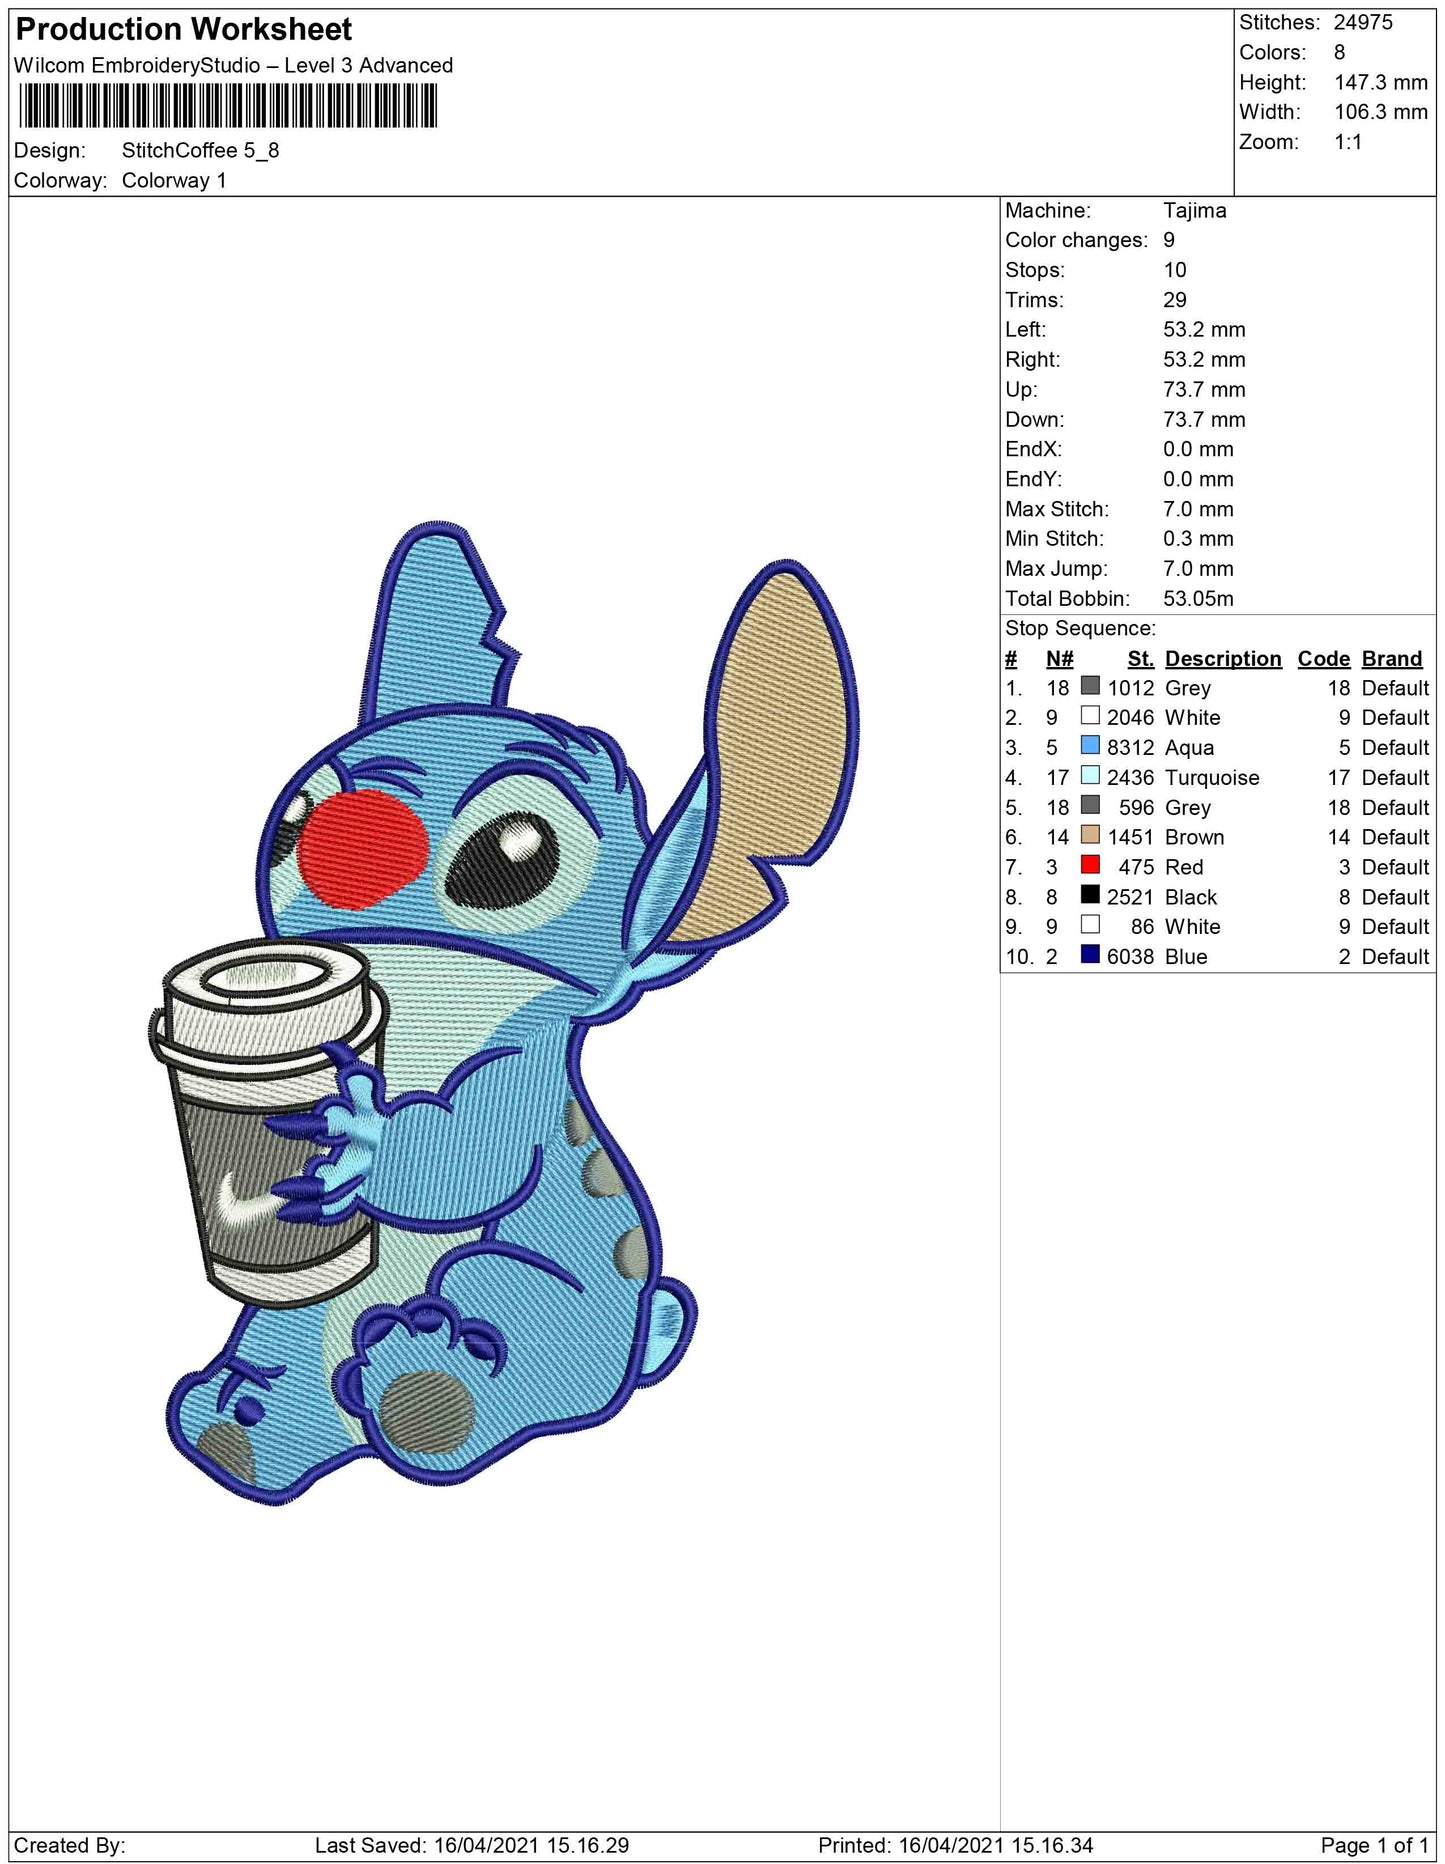This screenshot has height=1864, width=1445.
Task: Click the "St." column header
Action: click(1141, 659)
